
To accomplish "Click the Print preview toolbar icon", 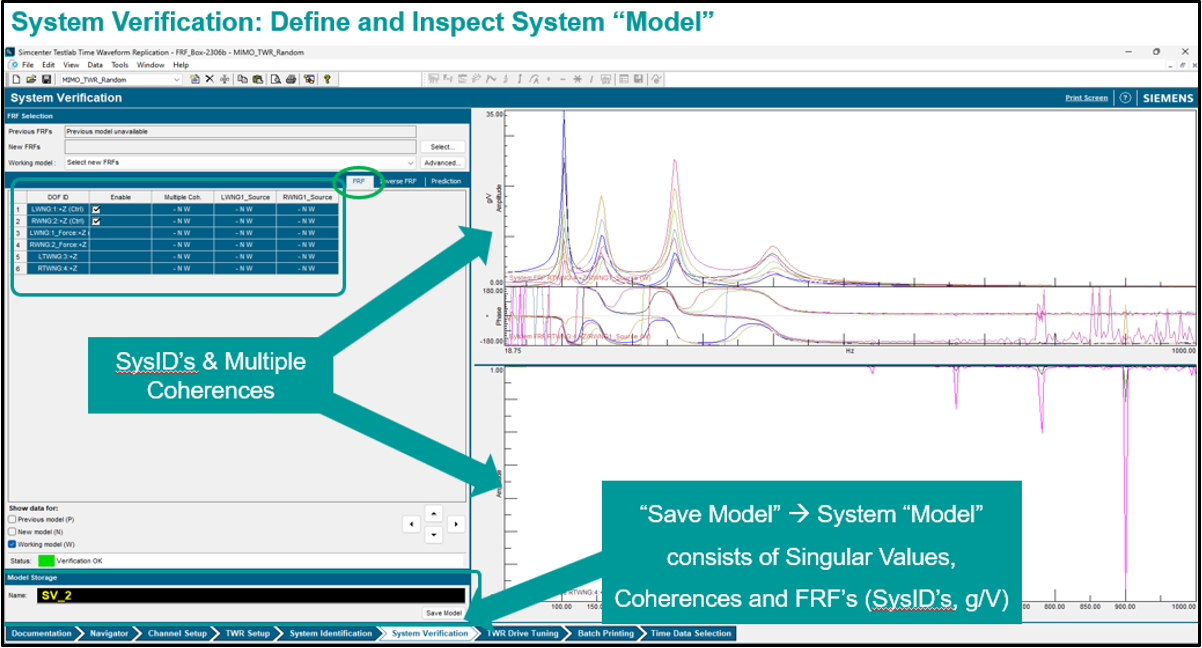I will coord(275,79).
